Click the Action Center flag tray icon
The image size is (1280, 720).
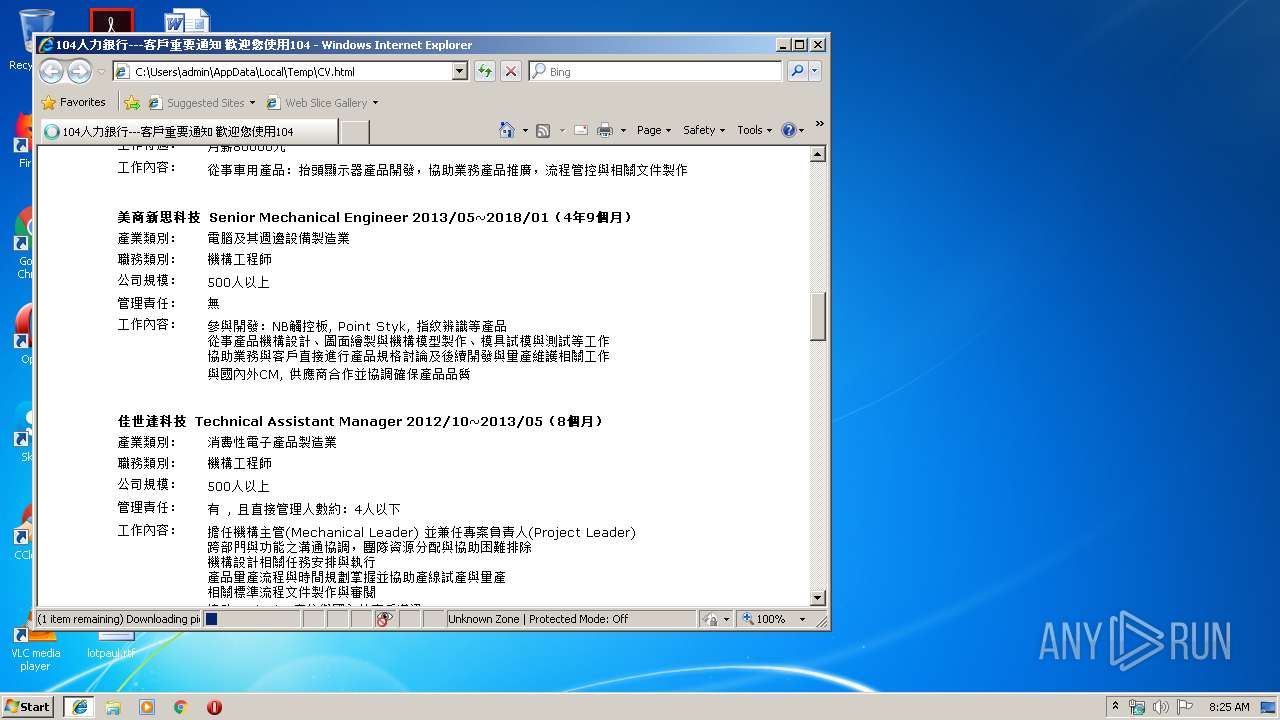[1185, 706]
